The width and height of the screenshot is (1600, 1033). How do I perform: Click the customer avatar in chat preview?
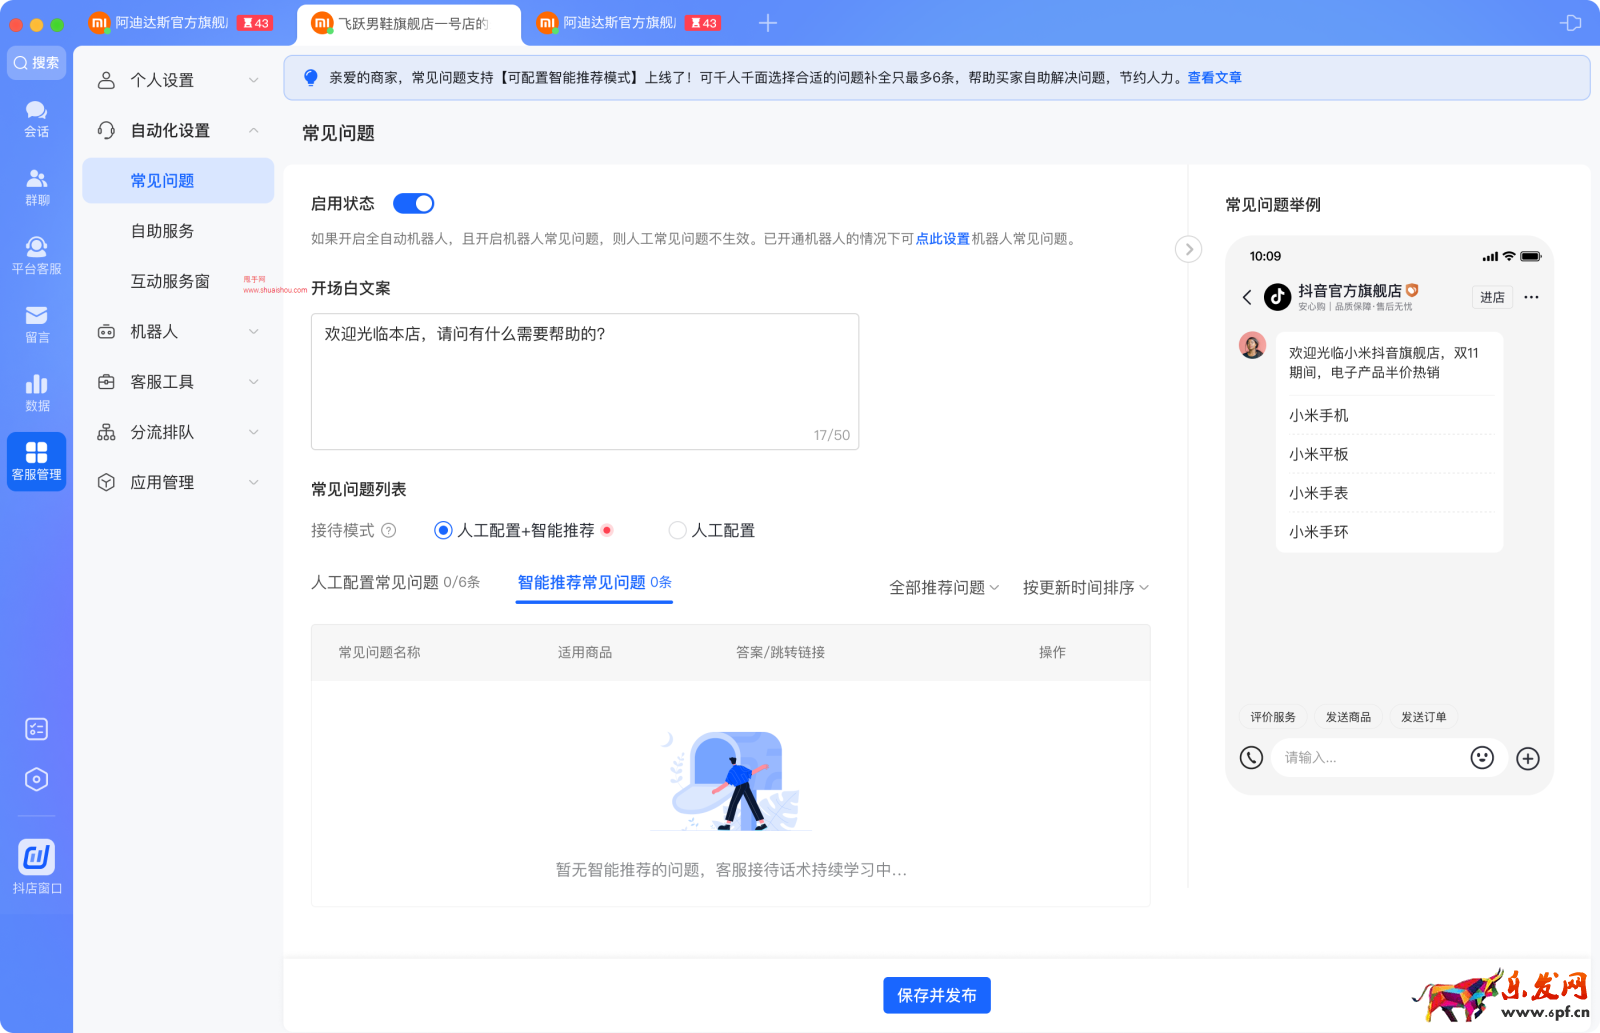1252,346
